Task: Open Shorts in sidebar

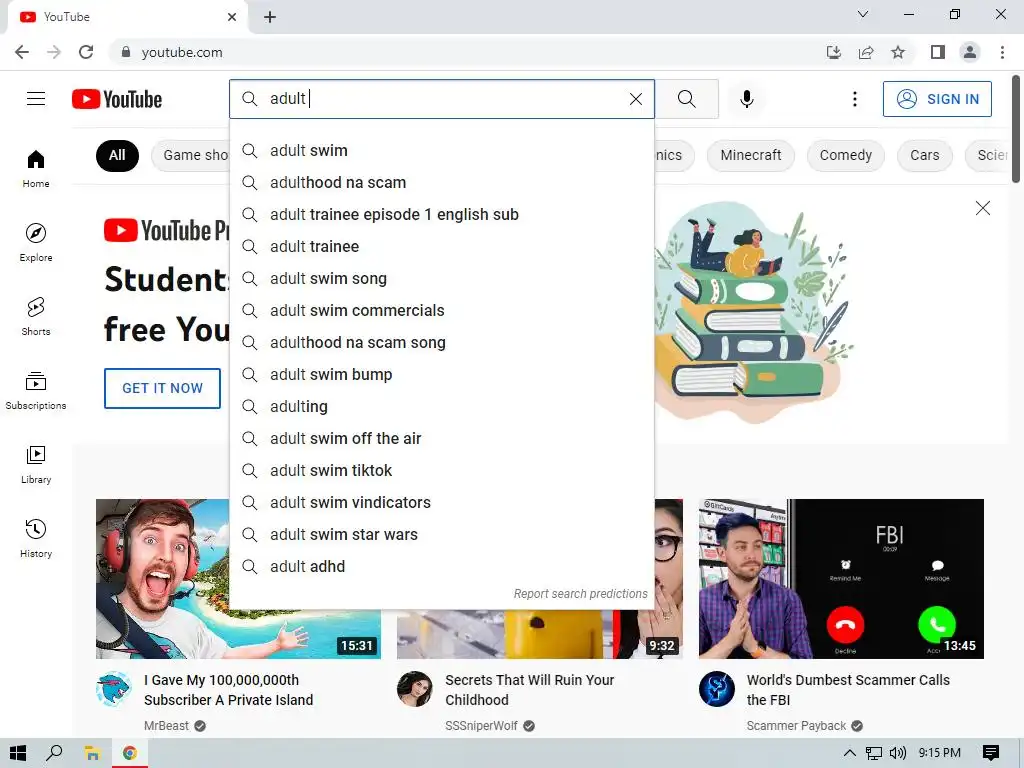Action: coord(36,316)
